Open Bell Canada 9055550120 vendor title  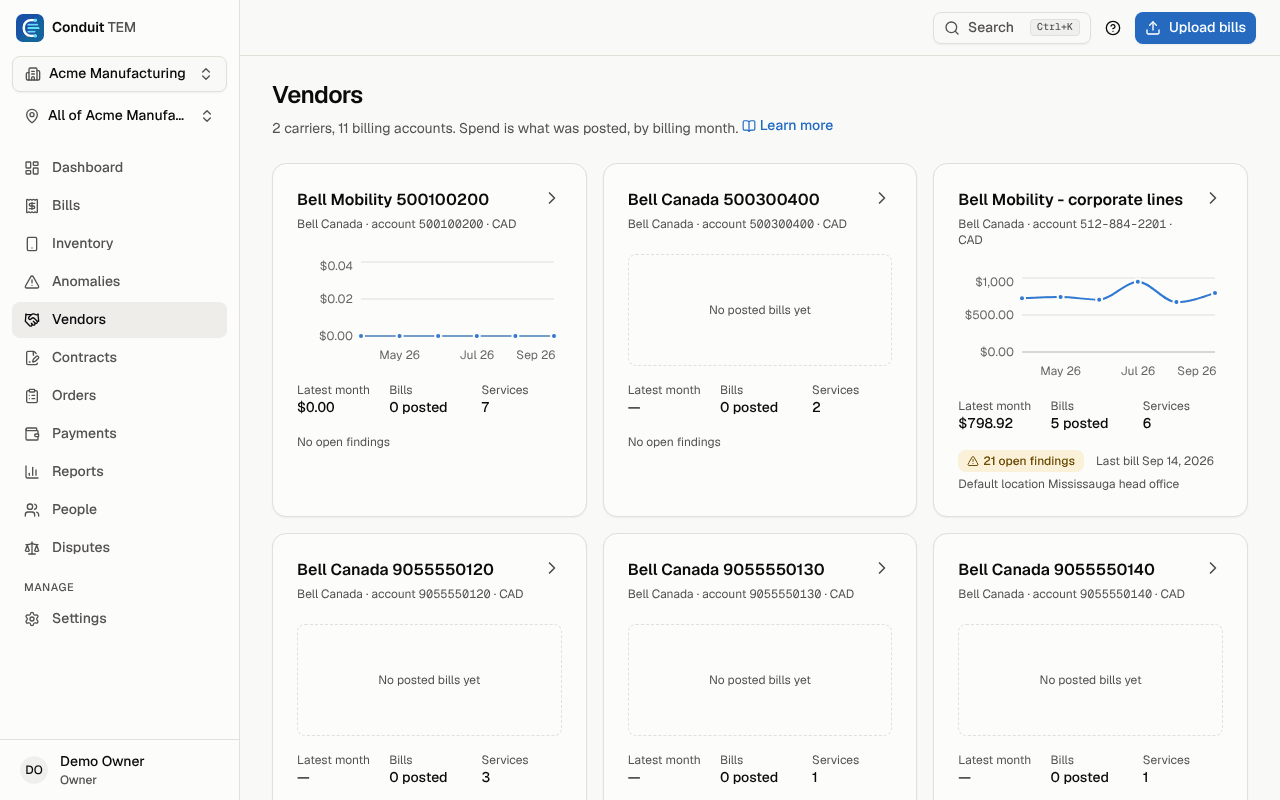click(395, 570)
